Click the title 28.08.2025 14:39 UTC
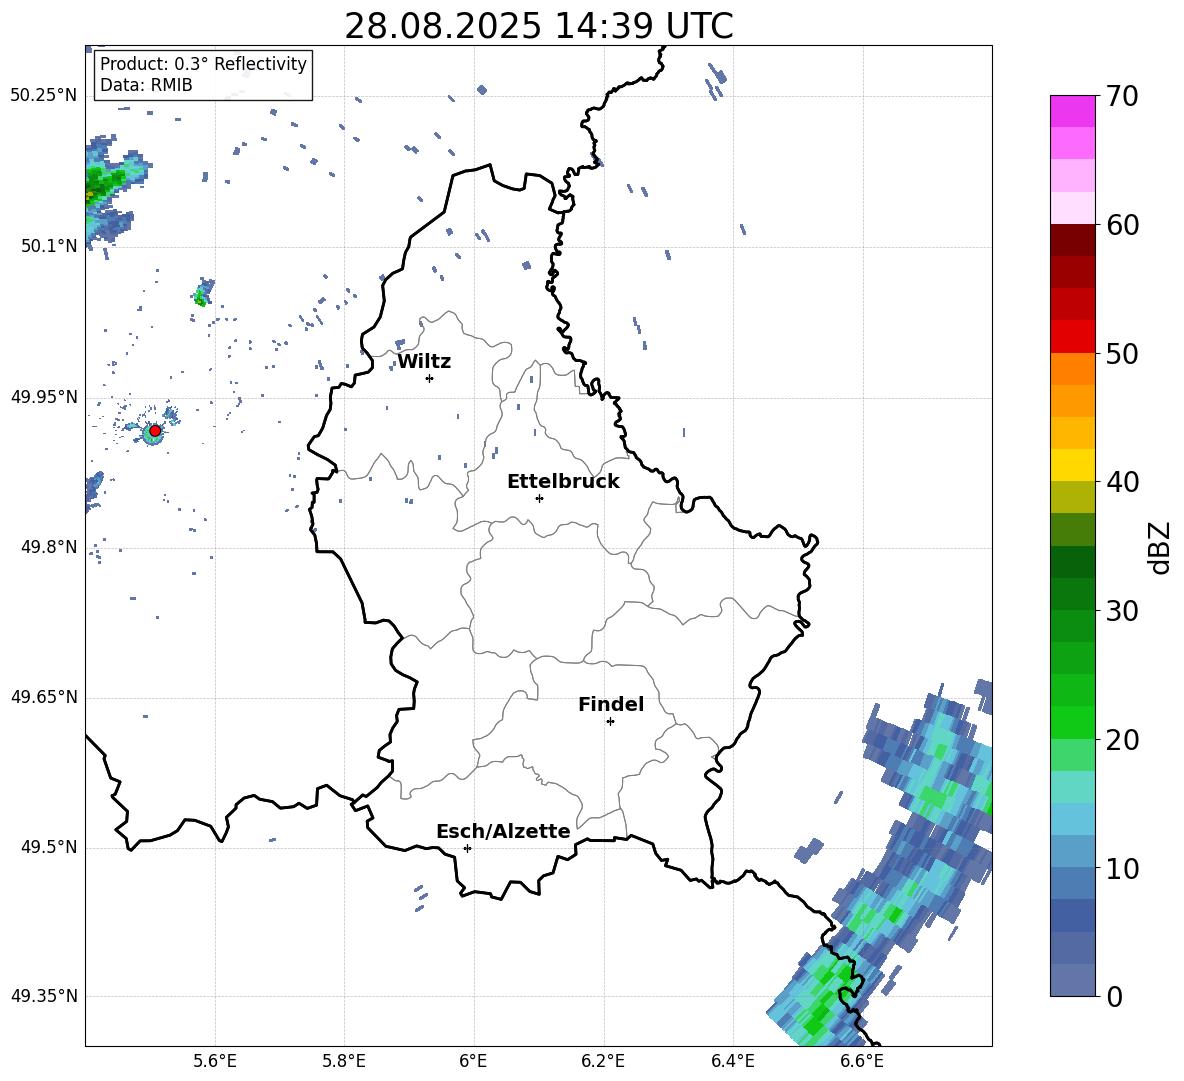 tap(538, 26)
